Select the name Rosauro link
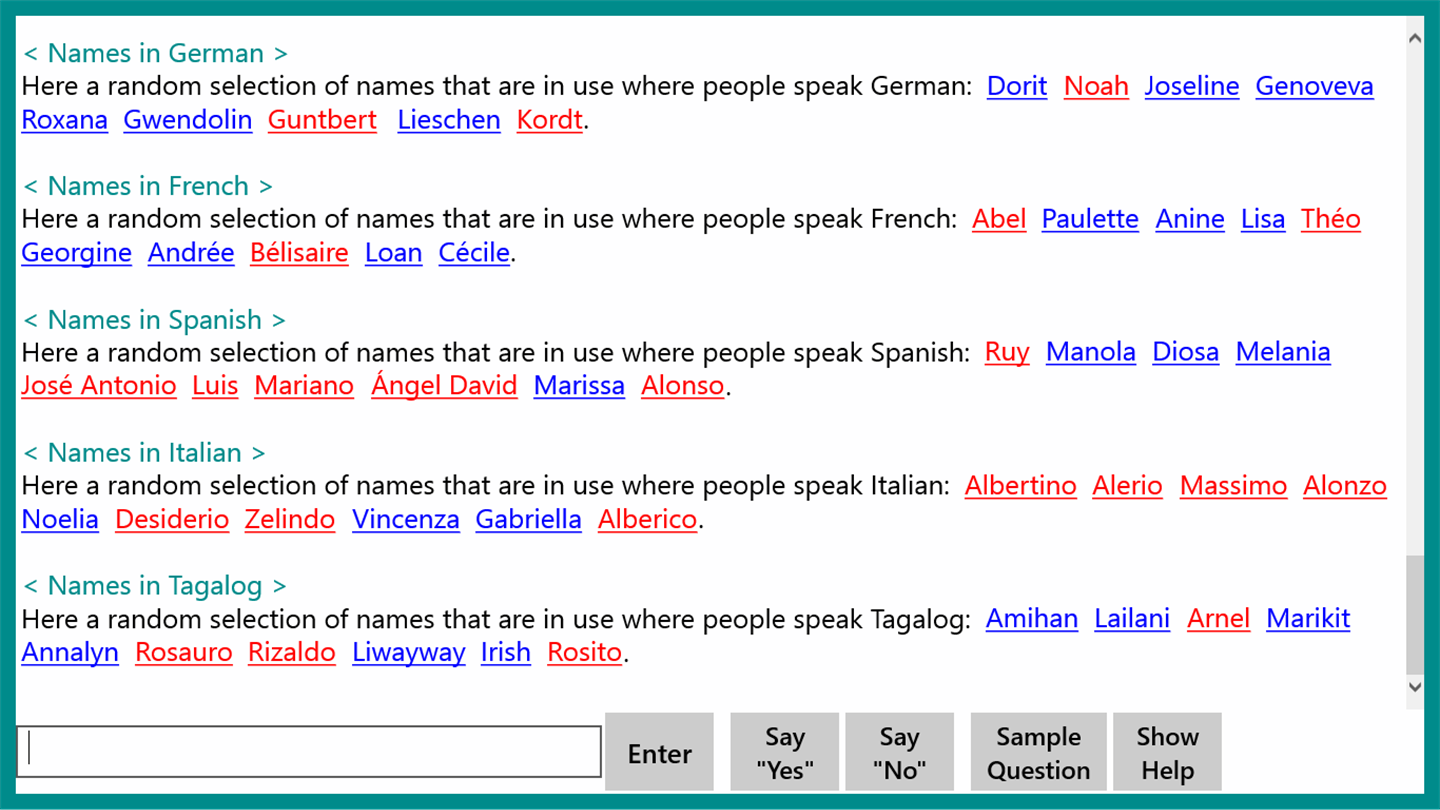 tap(184, 653)
